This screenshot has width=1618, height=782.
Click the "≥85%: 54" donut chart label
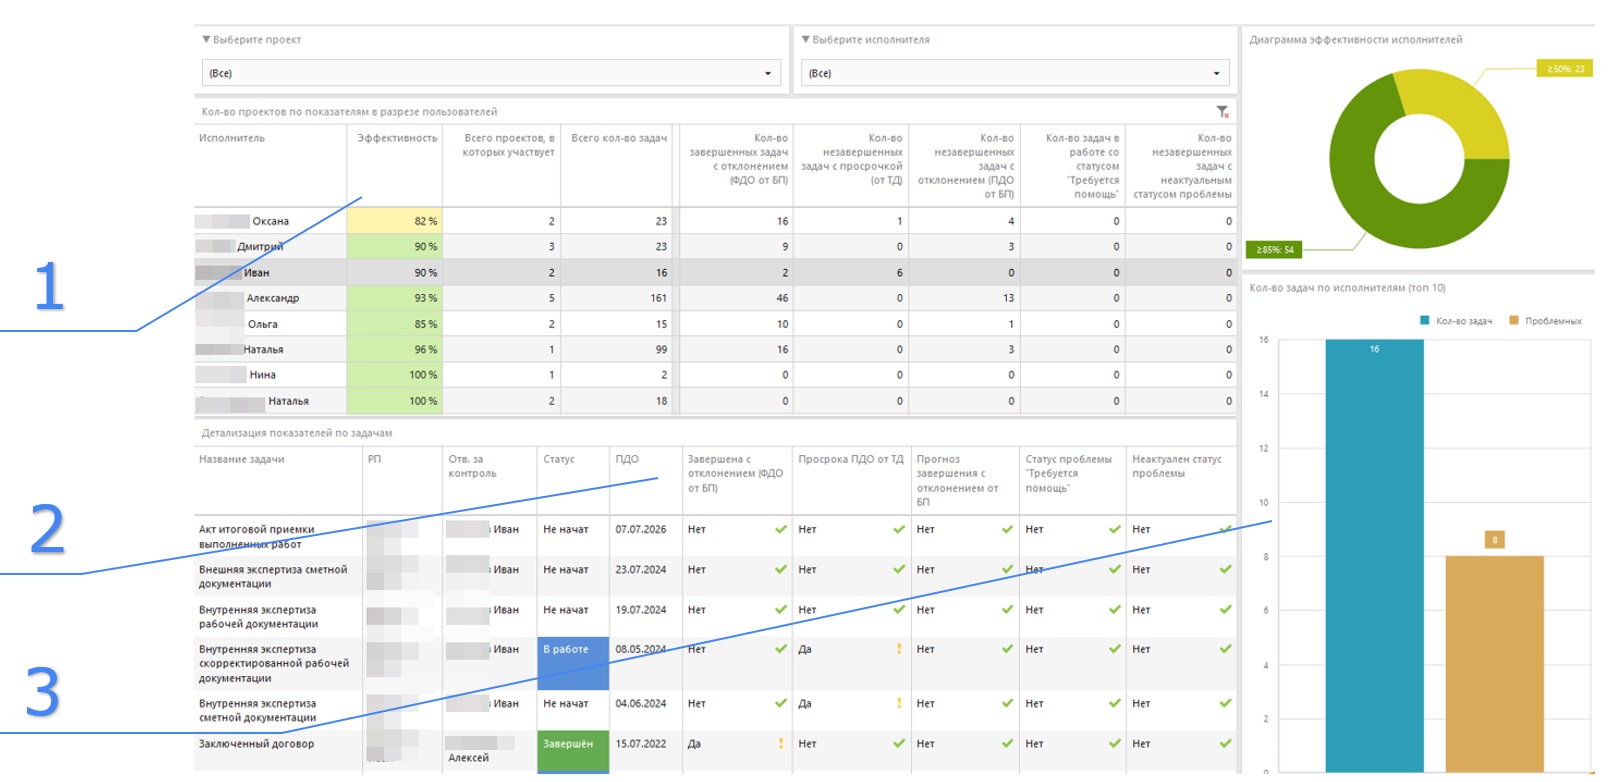(1274, 250)
